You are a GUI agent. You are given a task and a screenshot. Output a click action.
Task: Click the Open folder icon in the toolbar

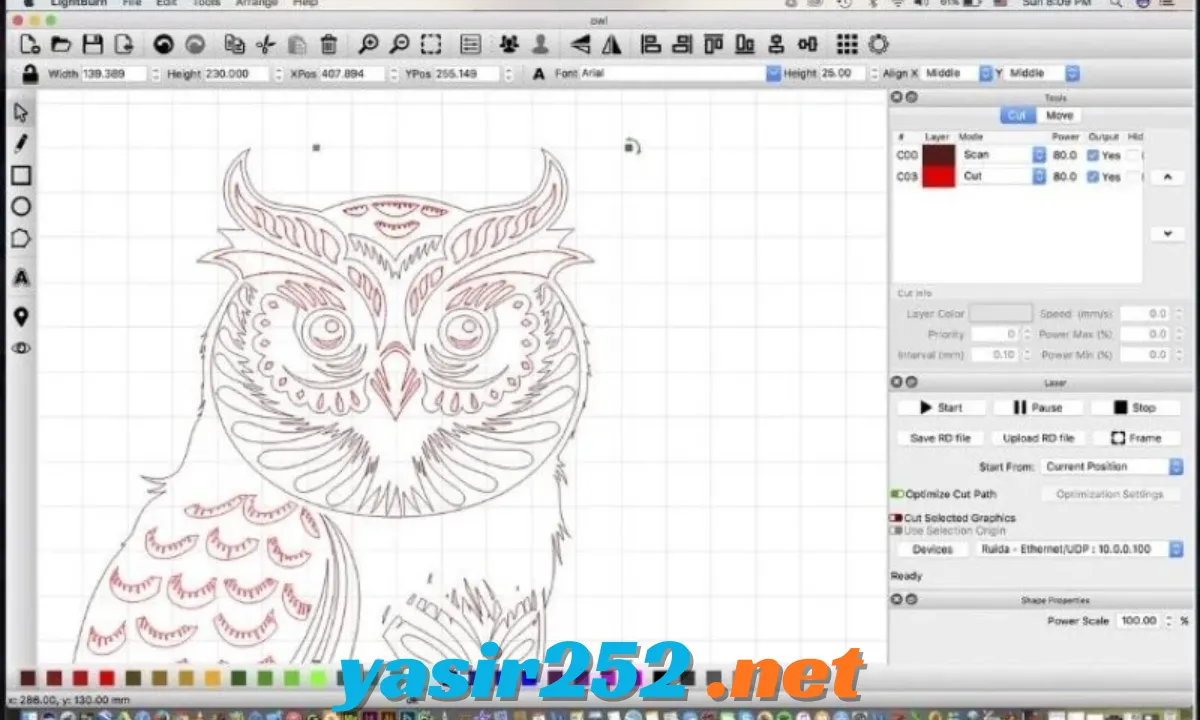coord(61,44)
